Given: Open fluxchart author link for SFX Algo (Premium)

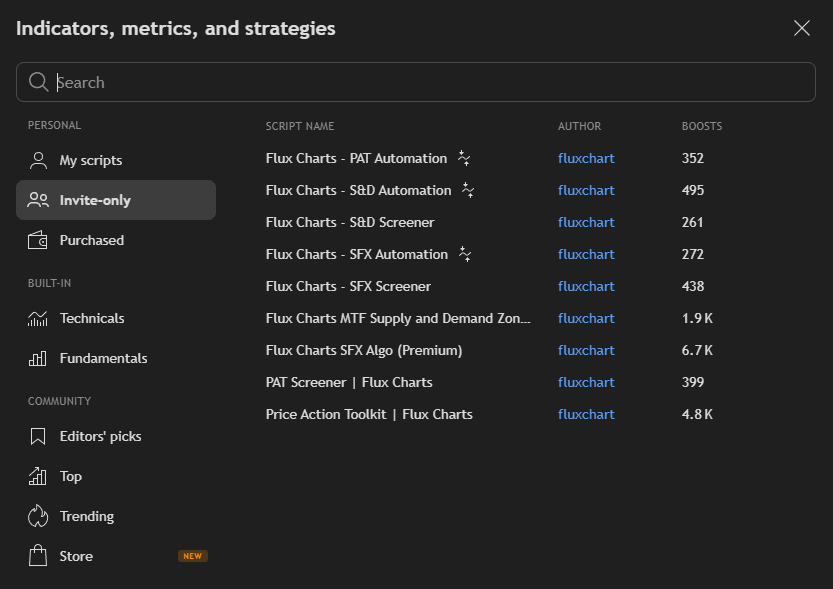Looking at the screenshot, I should point(586,351).
